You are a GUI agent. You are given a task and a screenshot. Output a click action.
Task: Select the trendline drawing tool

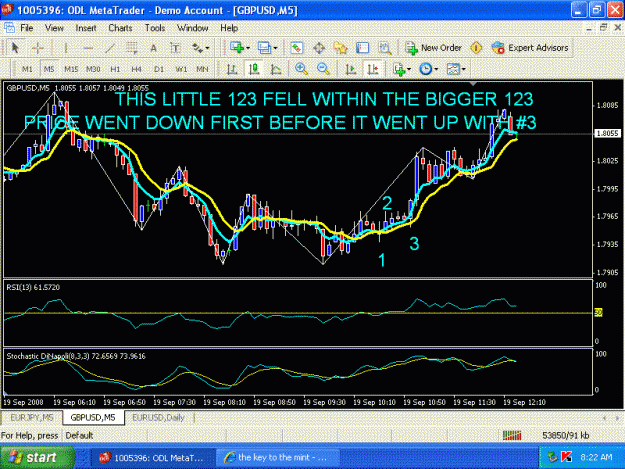(110, 48)
